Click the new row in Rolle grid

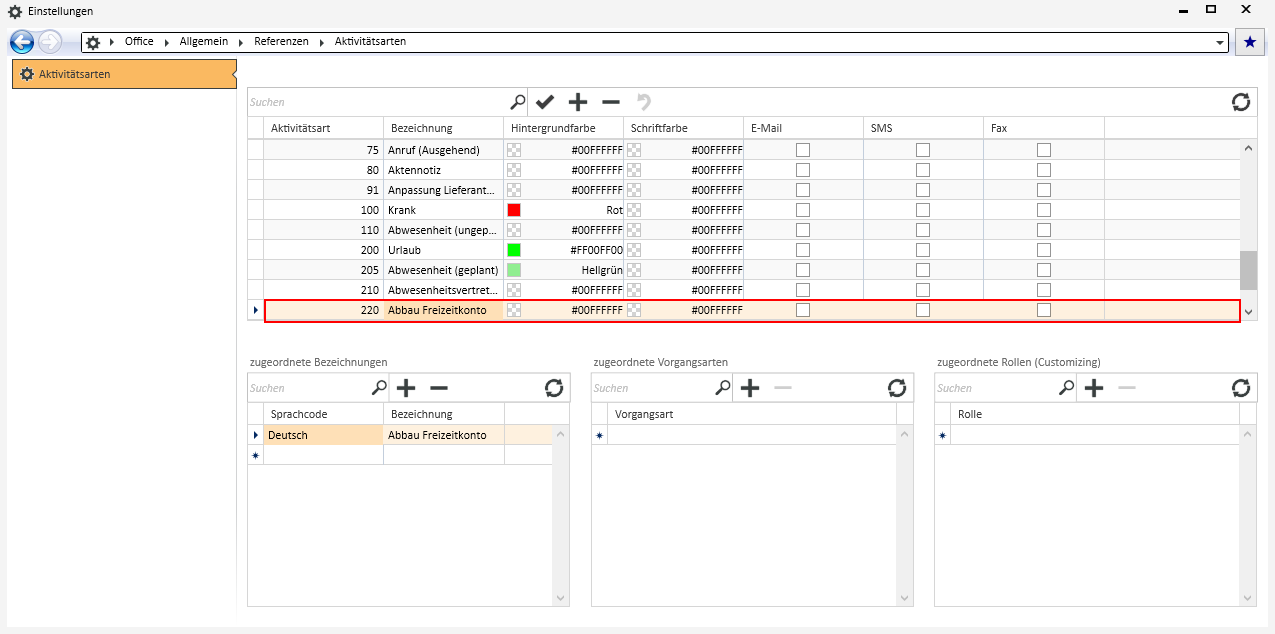[x=1095, y=435]
